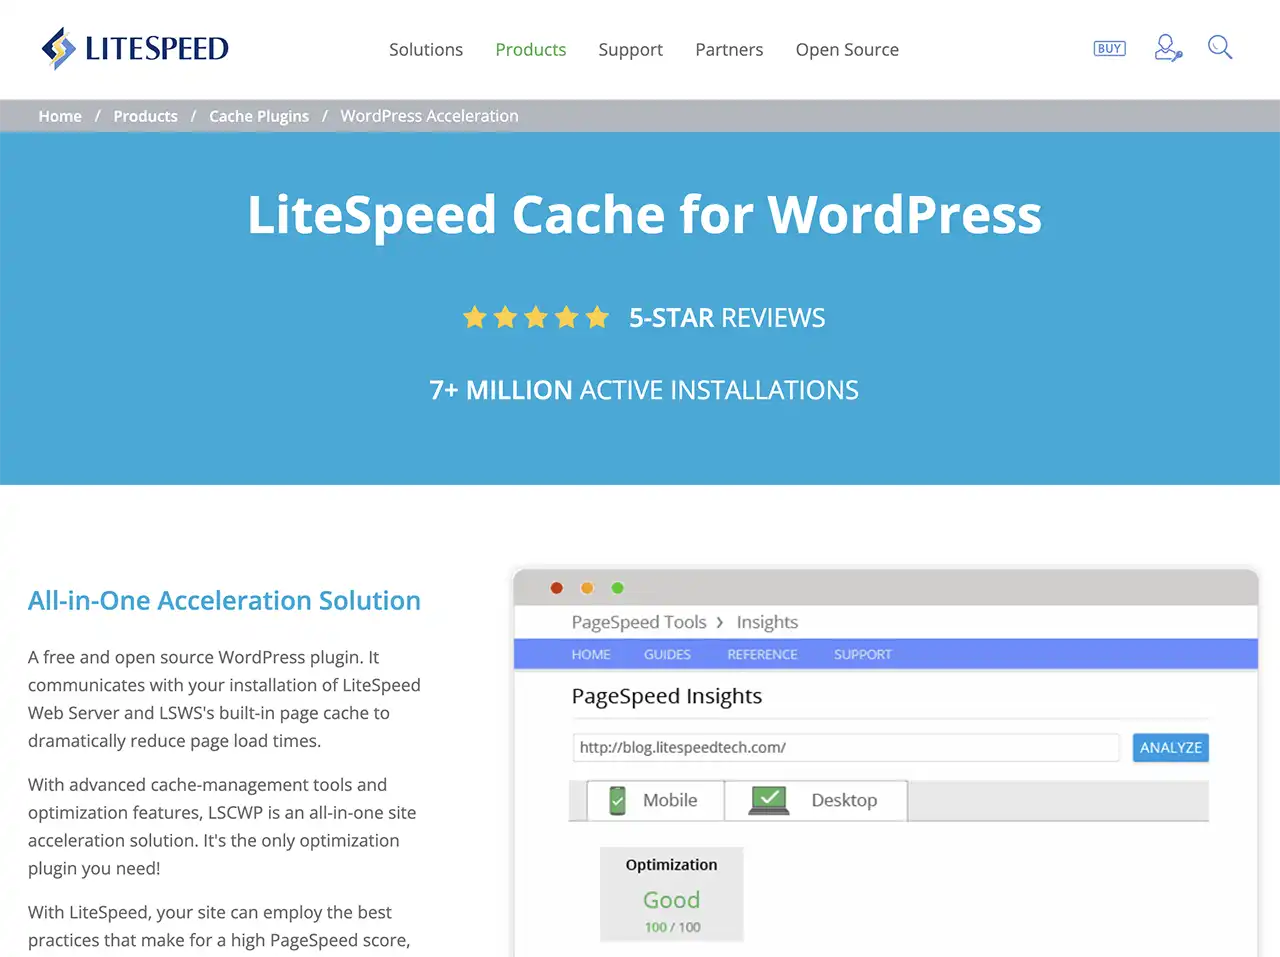
Task: Open the search icon
Action: (x=1220, y=47)
